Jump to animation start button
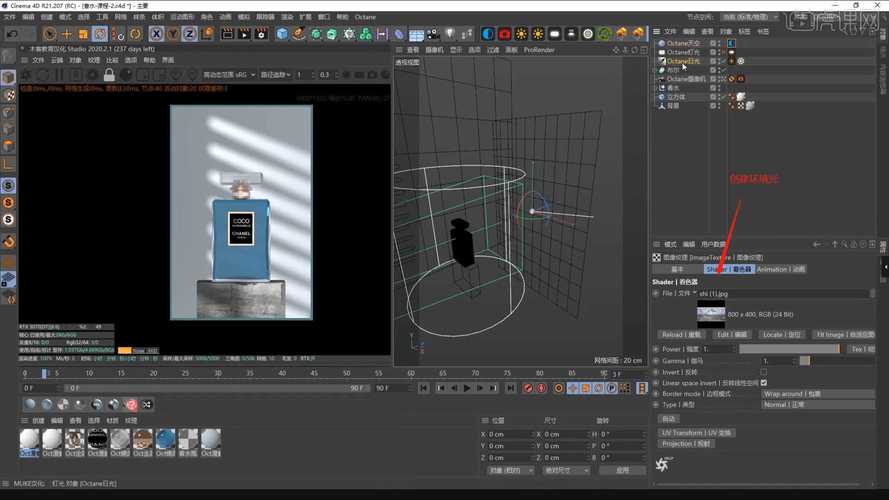889x500 pixels. (x=424, y=388)
